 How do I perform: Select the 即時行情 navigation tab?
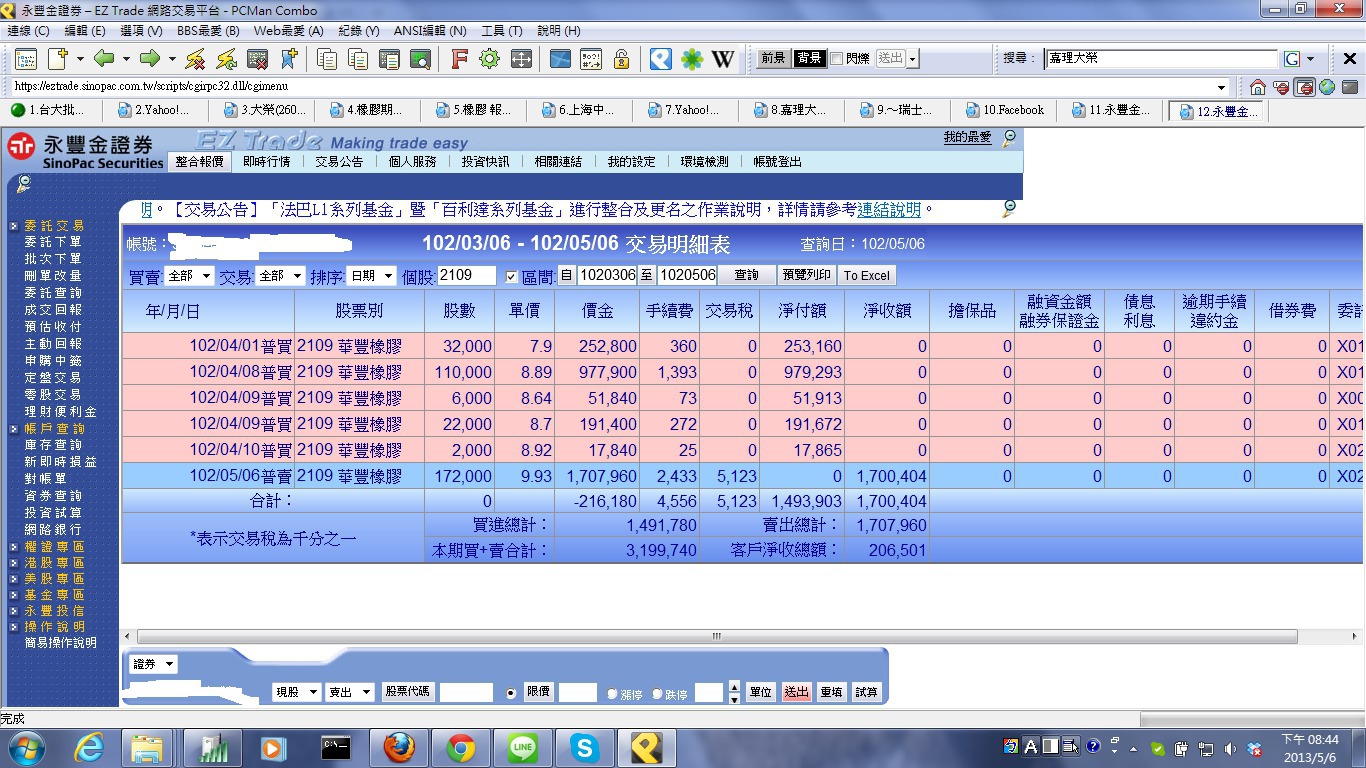click(267, 161)
